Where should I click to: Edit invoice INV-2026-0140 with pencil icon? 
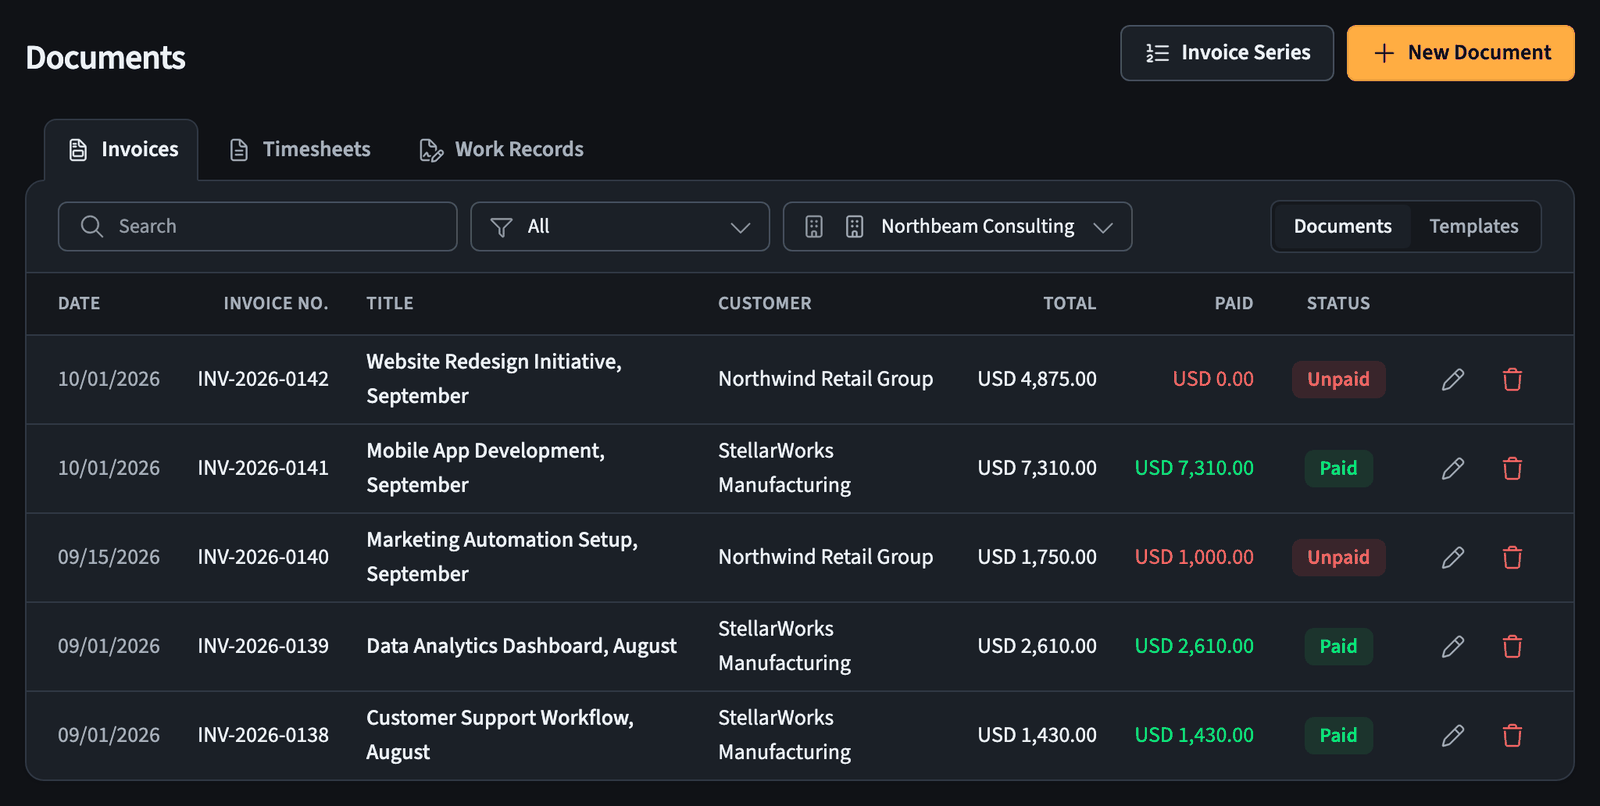[x=1453, y=557]
